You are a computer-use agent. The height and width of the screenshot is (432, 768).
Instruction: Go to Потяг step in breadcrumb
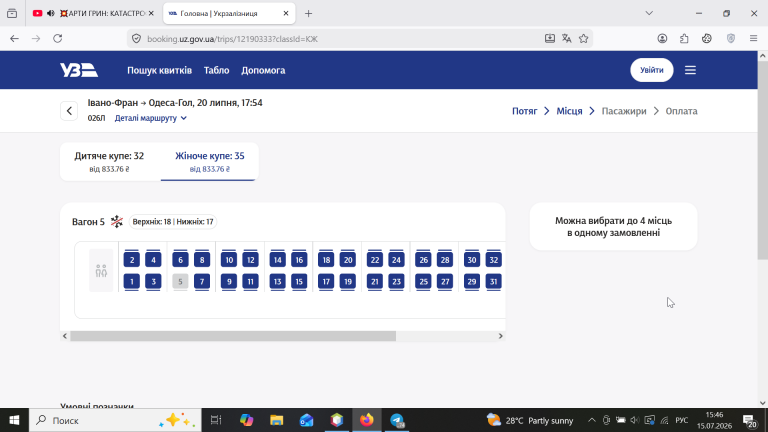(x=525, y=111)
